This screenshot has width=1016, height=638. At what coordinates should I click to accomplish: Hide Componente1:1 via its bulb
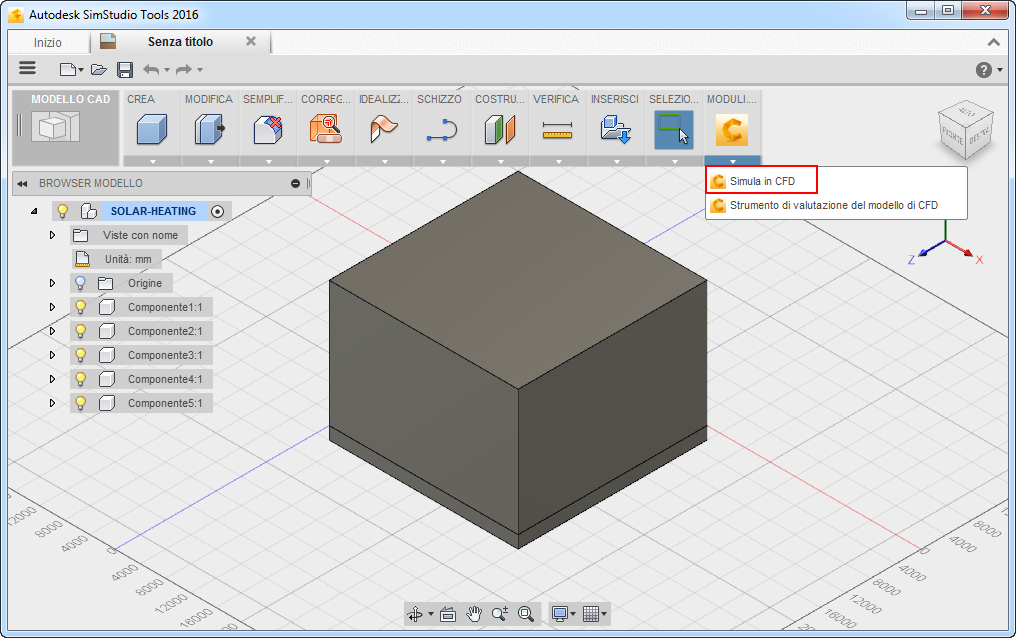pos(80,307)
